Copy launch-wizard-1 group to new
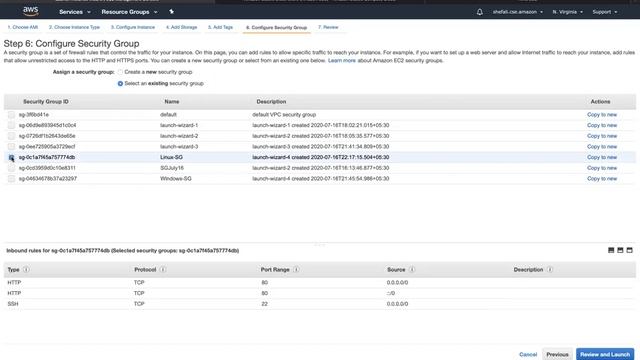 click(x=602, y=125)
